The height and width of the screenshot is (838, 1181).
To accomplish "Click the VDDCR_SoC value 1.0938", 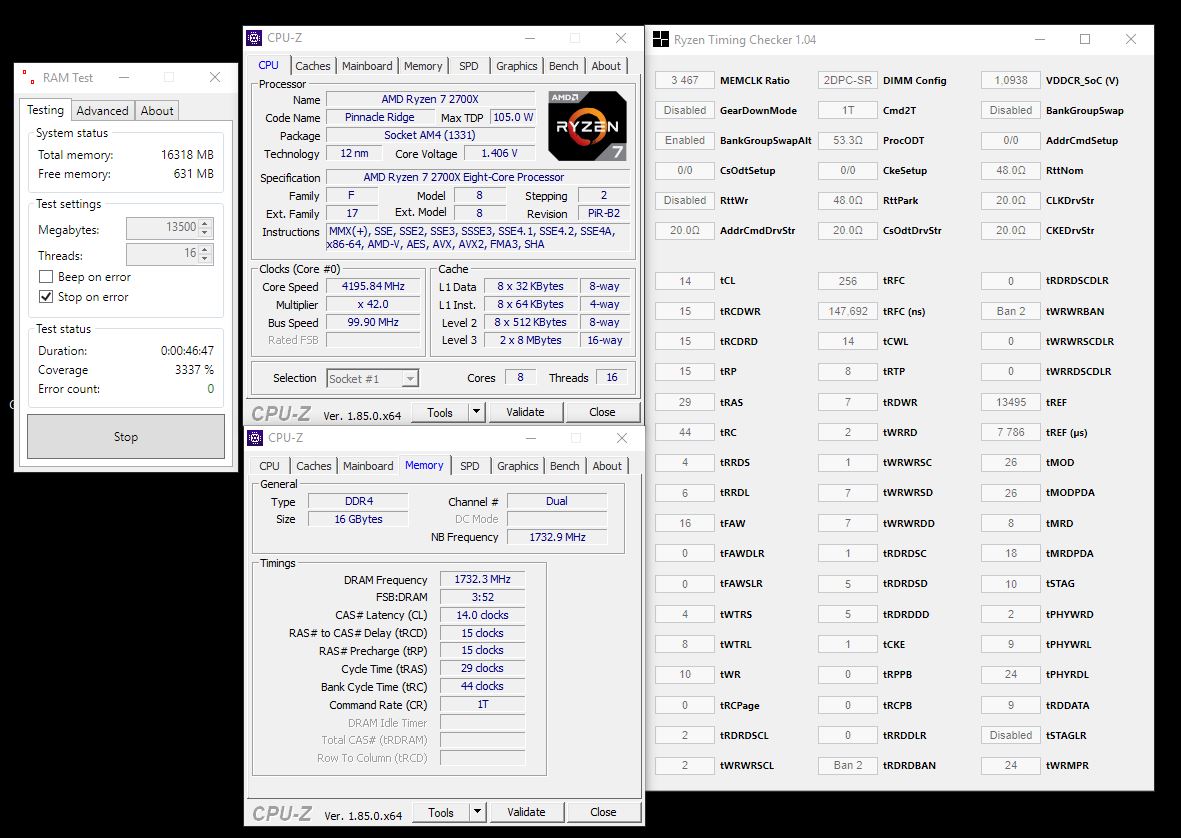I will point(1011,80).
